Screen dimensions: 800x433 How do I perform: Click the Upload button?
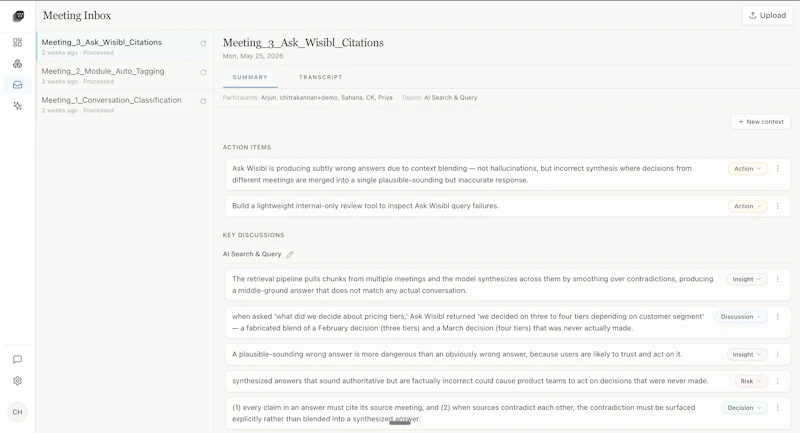767,15
